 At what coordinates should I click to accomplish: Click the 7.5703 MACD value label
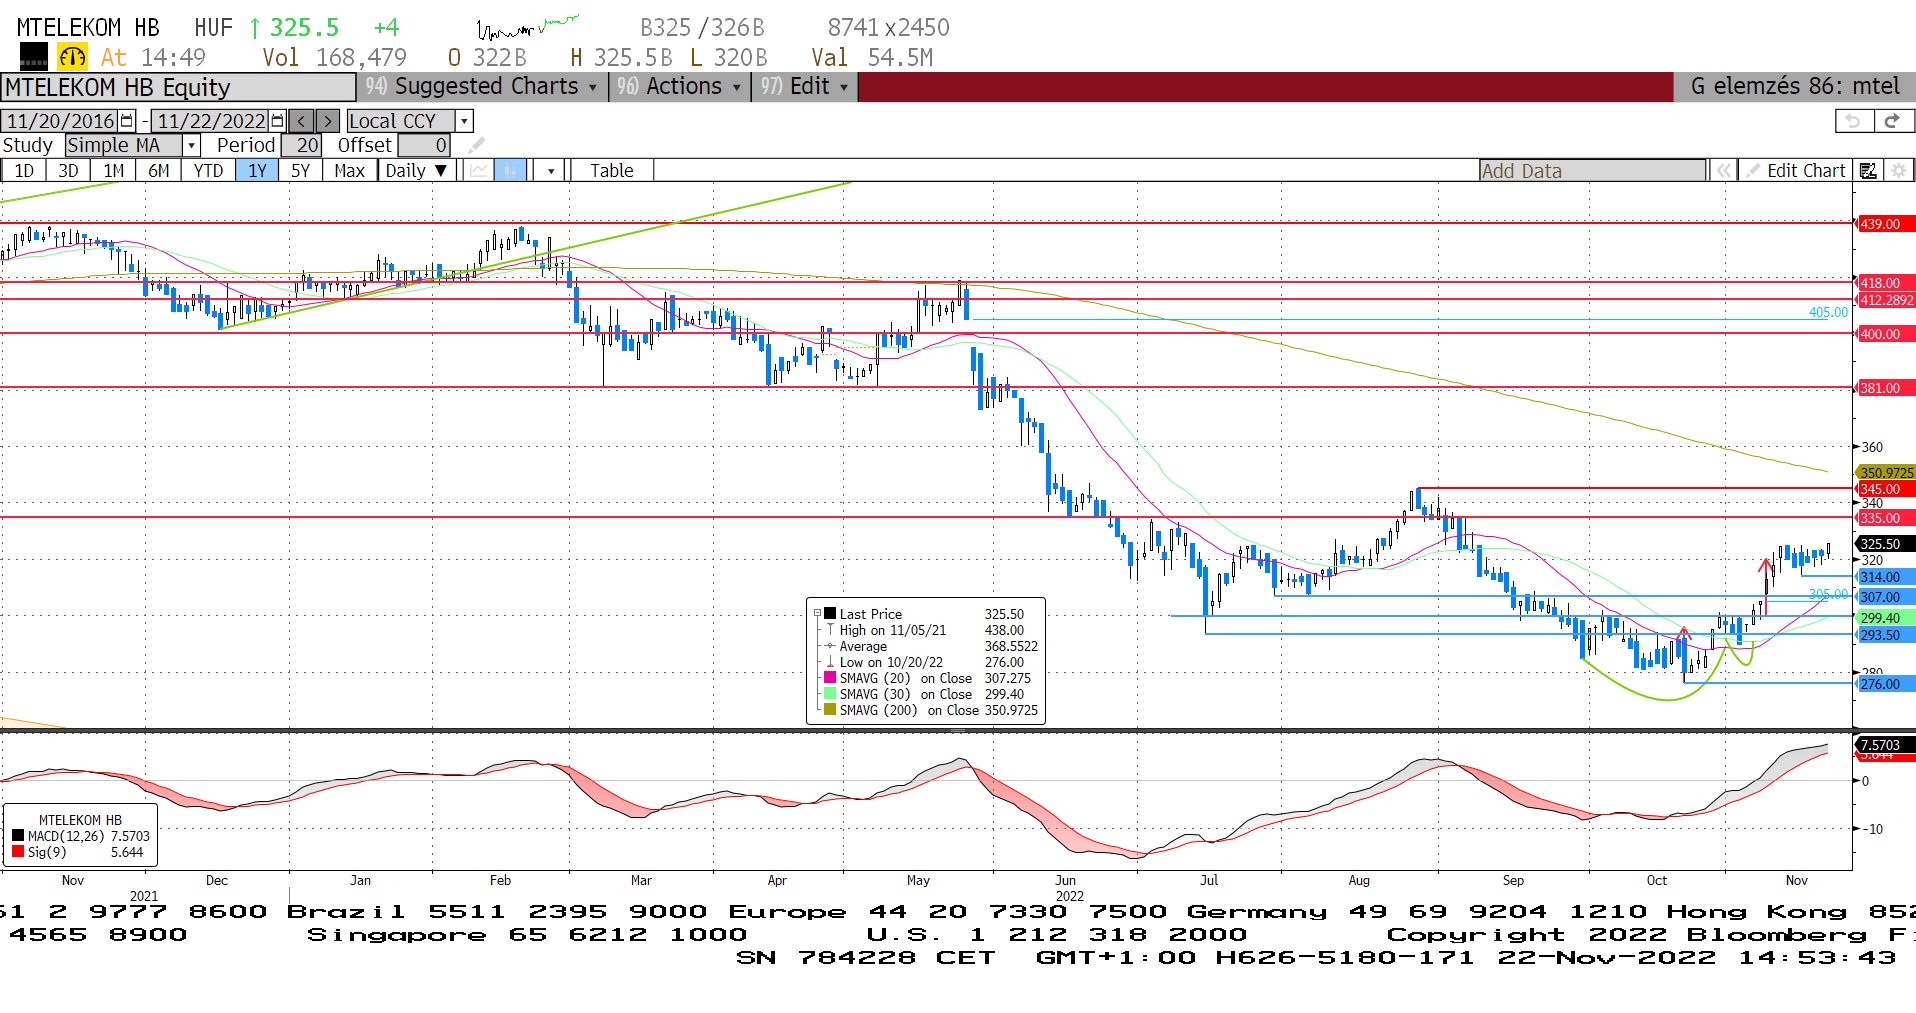[x=1885, y=745]
